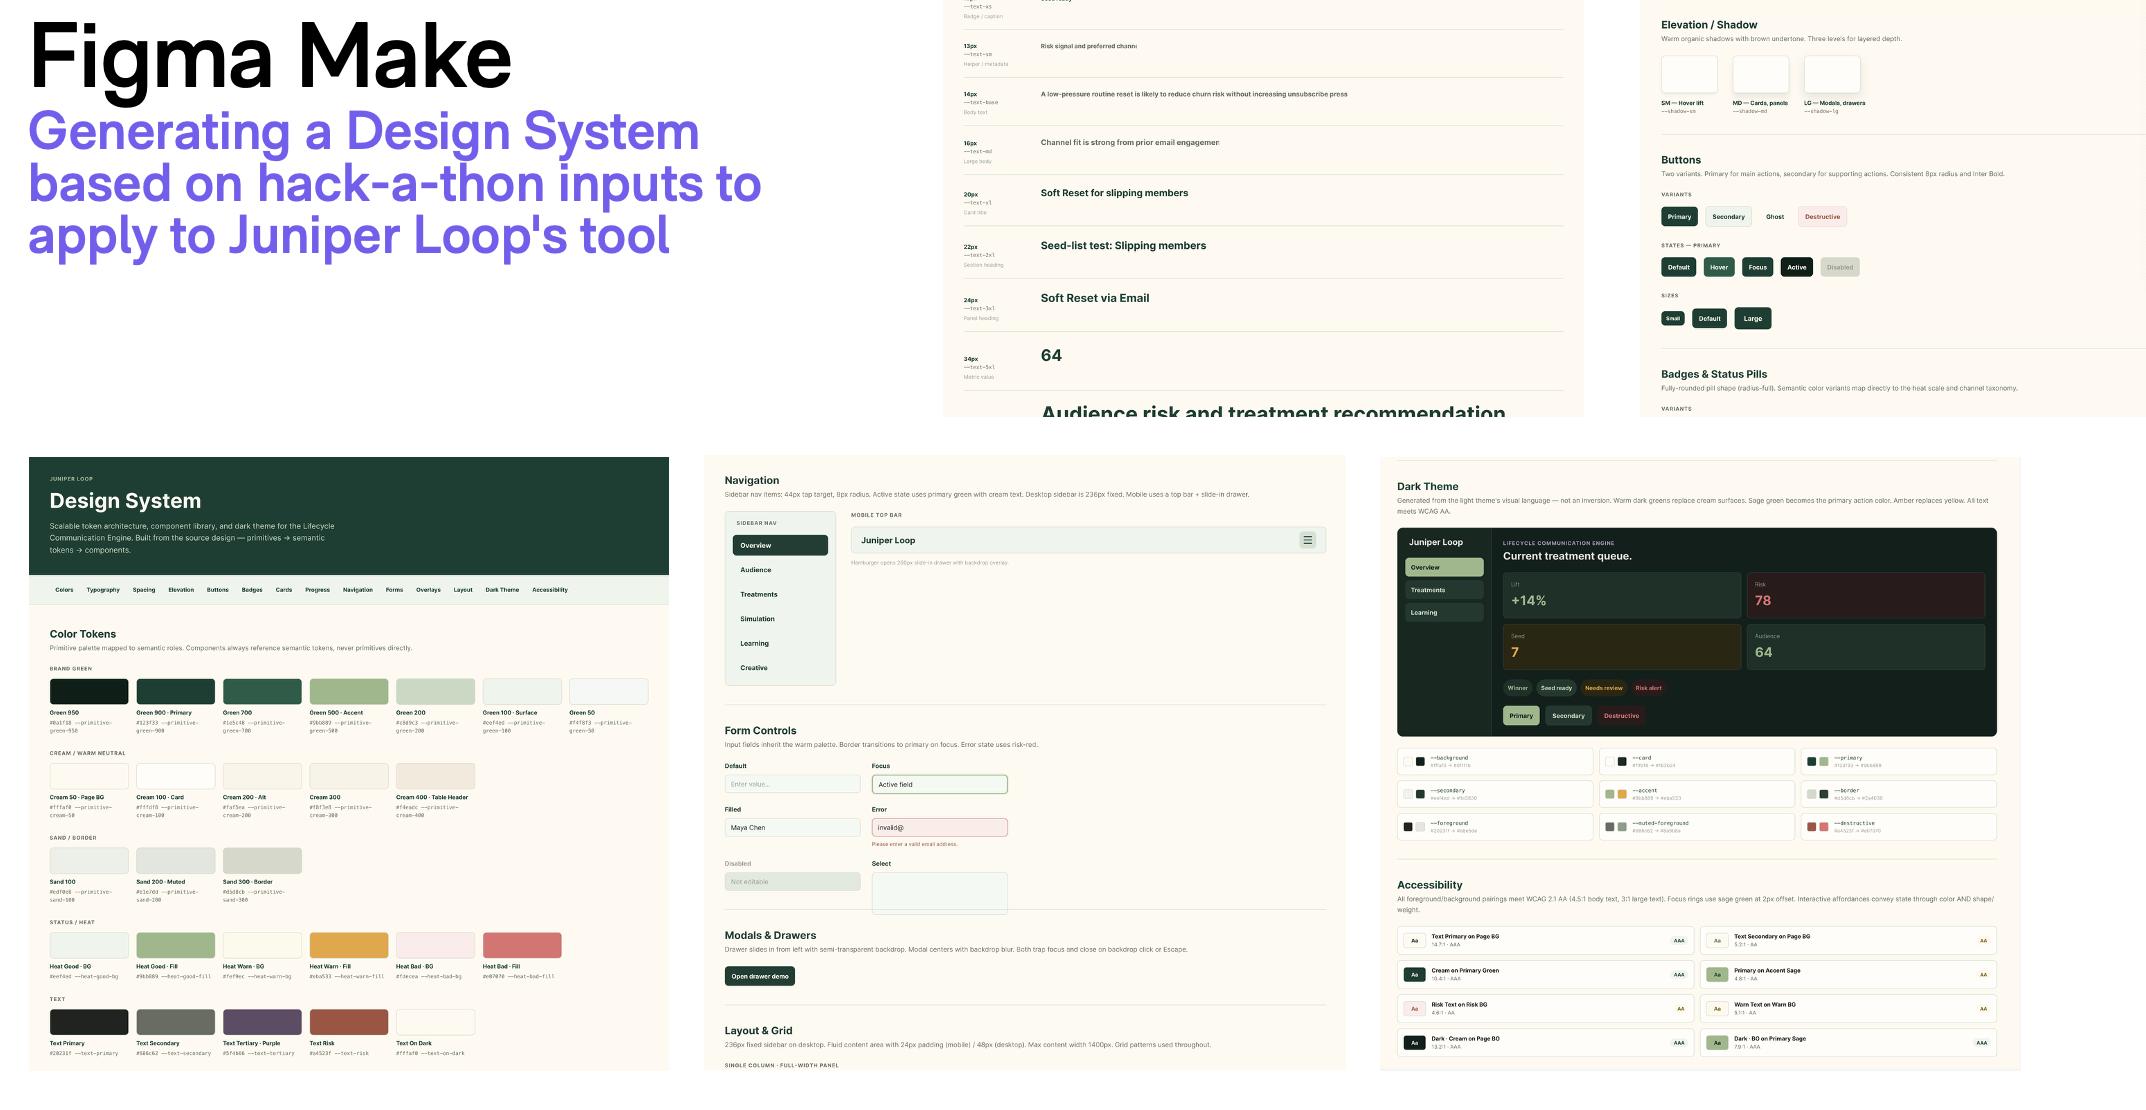
Task: Click the Risk alert pill
Action: click(x=1648, y=688)
